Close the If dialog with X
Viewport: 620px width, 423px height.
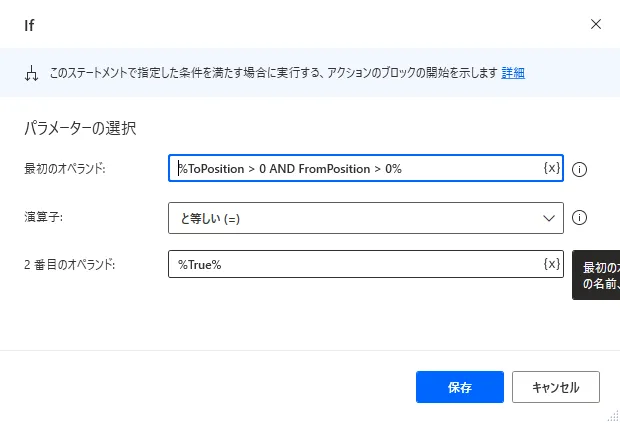[596, 23]
